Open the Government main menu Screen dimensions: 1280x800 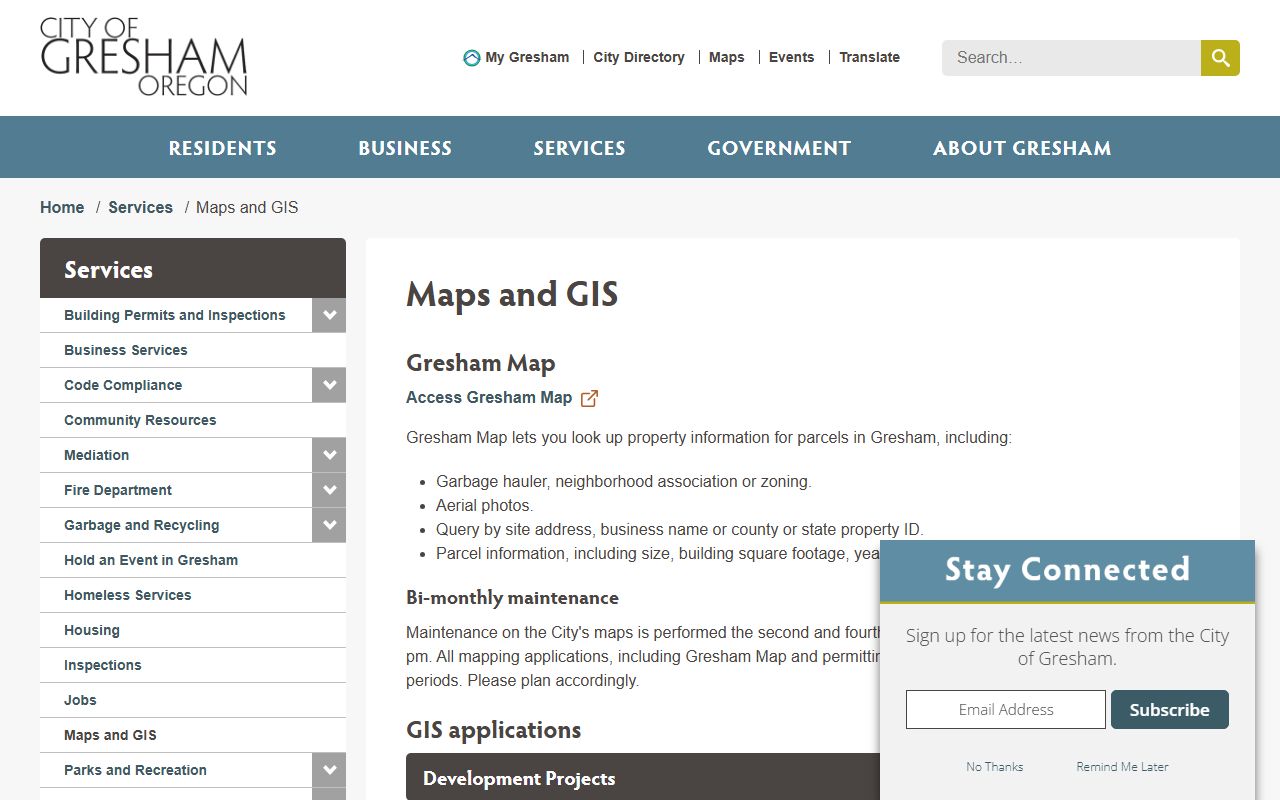779,148
